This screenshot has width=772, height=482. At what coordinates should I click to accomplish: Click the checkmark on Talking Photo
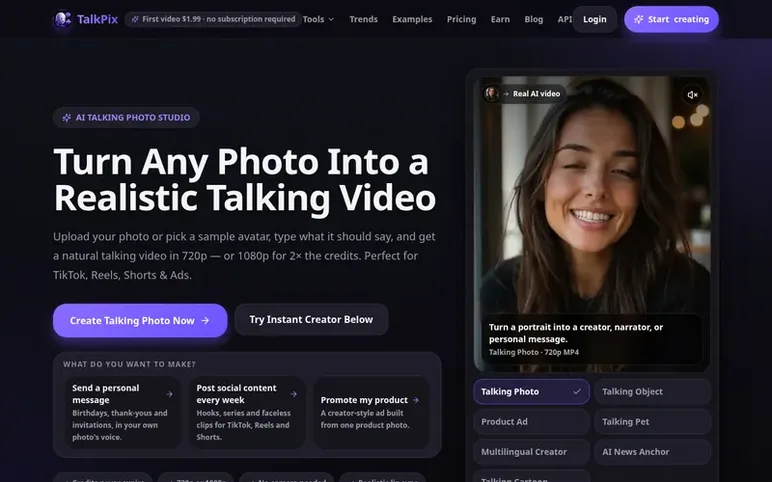[x=577, y=391]
